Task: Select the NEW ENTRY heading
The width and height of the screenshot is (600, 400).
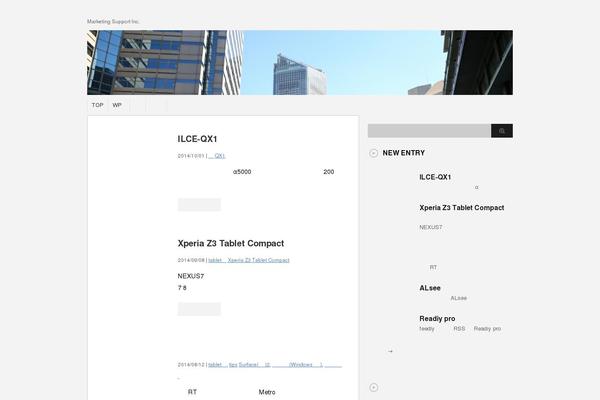Action: pos(404,153)
